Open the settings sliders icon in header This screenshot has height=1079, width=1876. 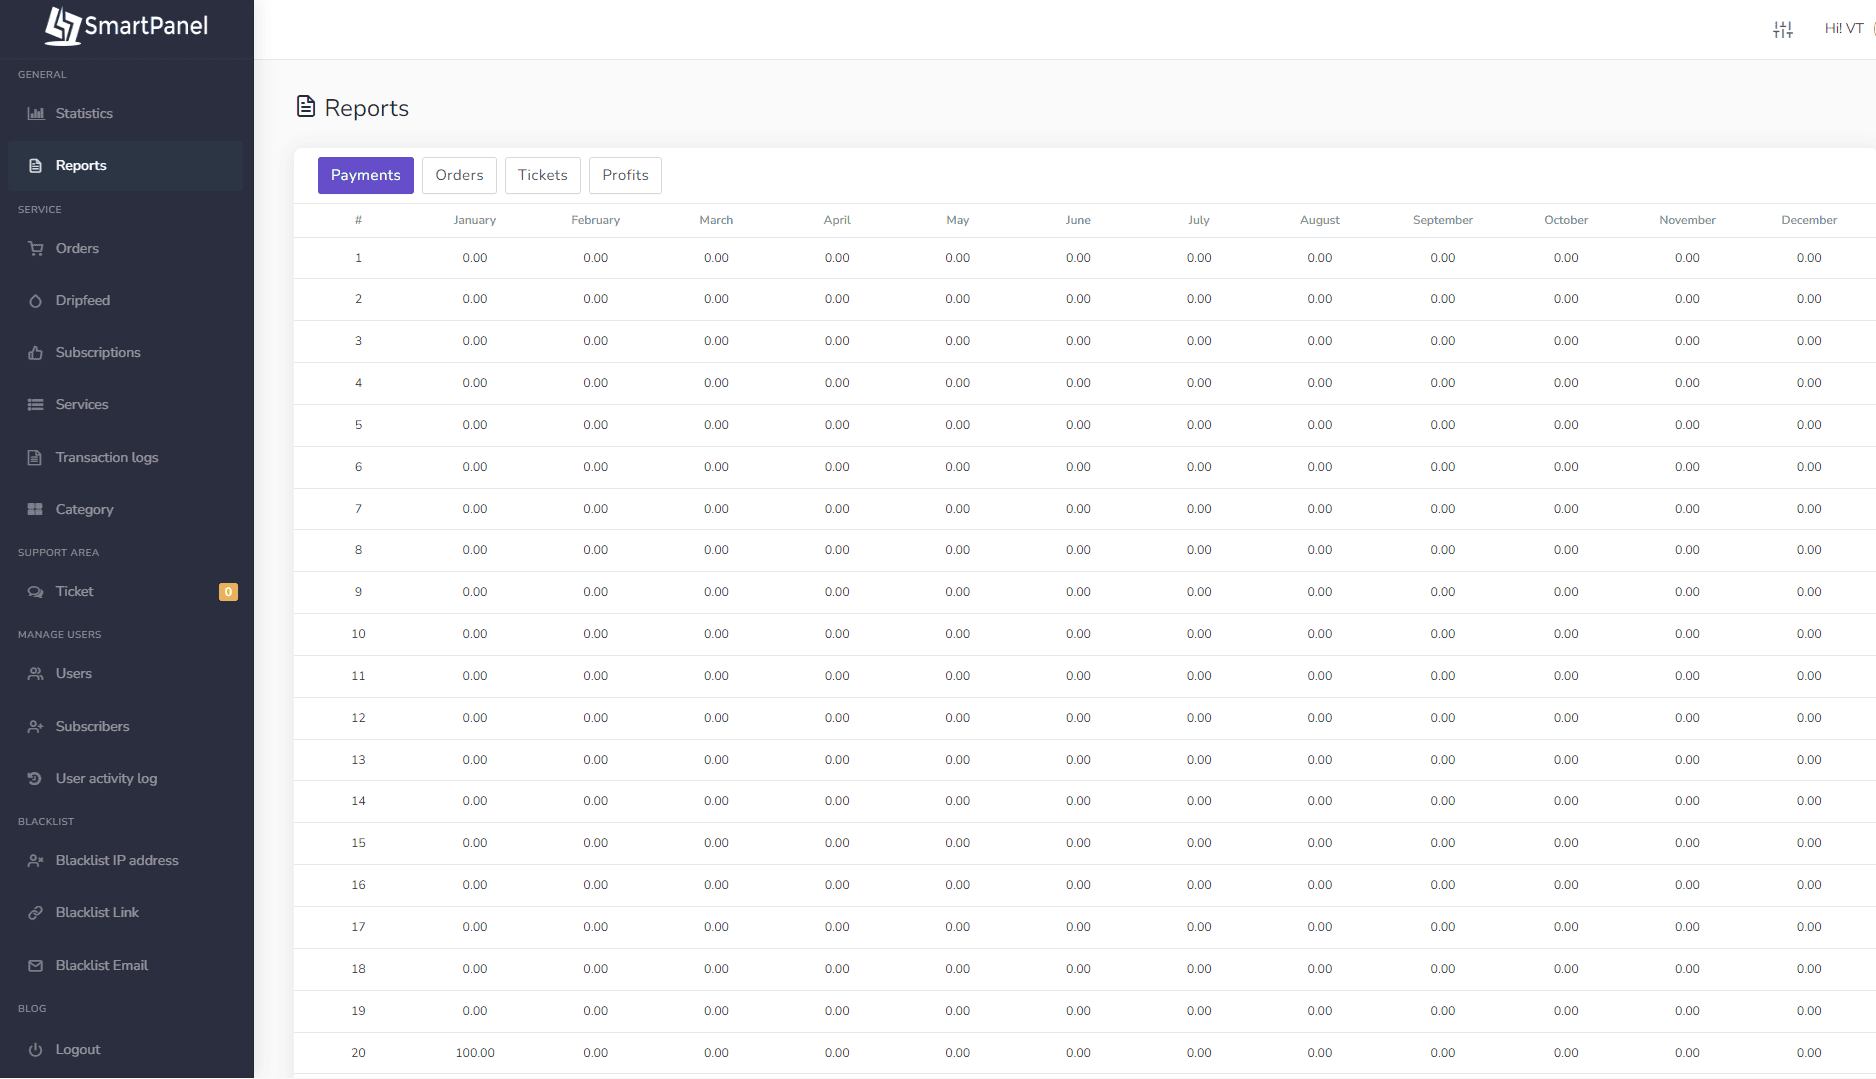pyautogui.click(x=1783, y=29)
